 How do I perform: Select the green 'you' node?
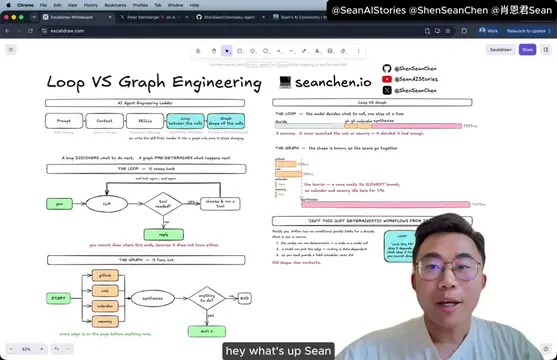[x=59, y=204]
